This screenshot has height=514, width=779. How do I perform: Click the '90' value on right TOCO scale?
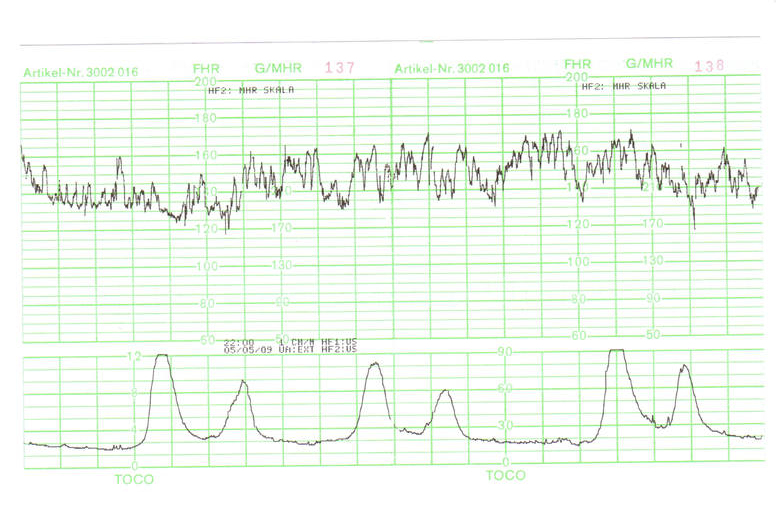[x=504, y=351]
